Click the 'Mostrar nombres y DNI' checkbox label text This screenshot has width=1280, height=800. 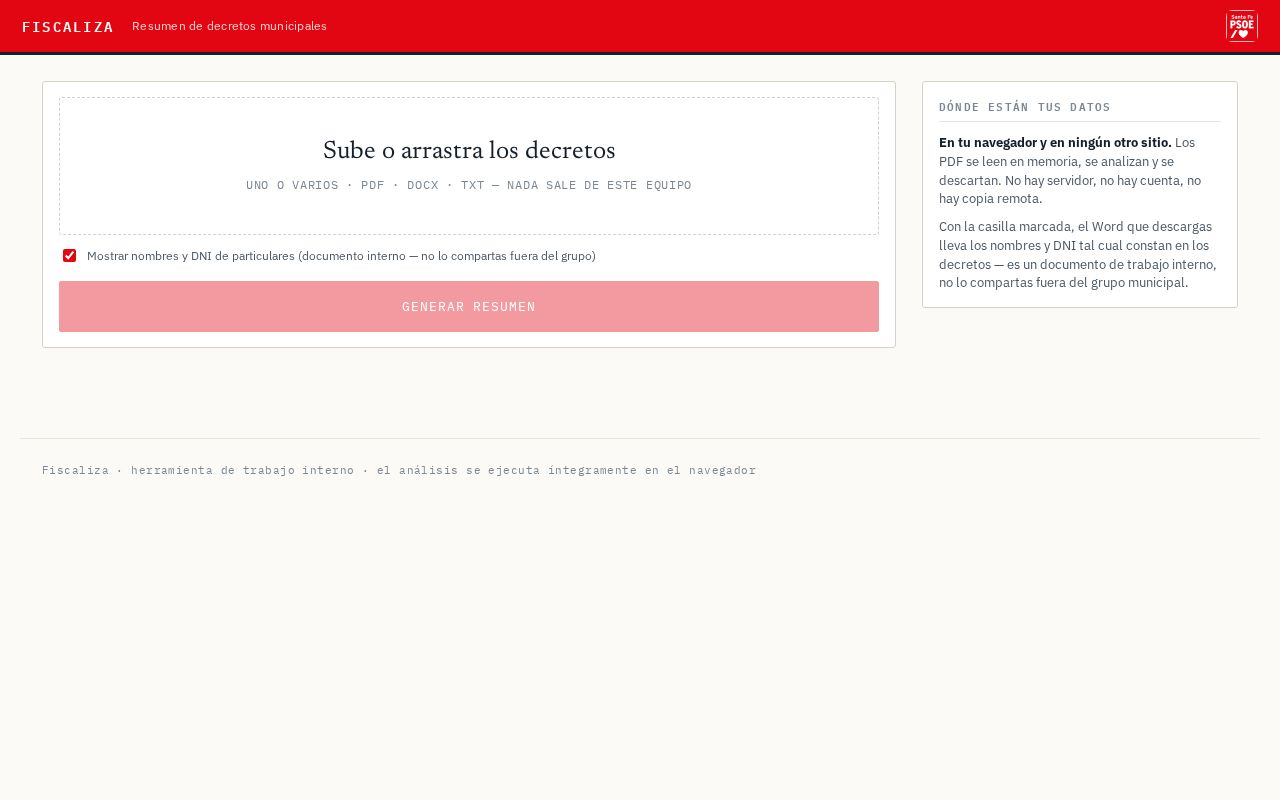tap(341, 256)
